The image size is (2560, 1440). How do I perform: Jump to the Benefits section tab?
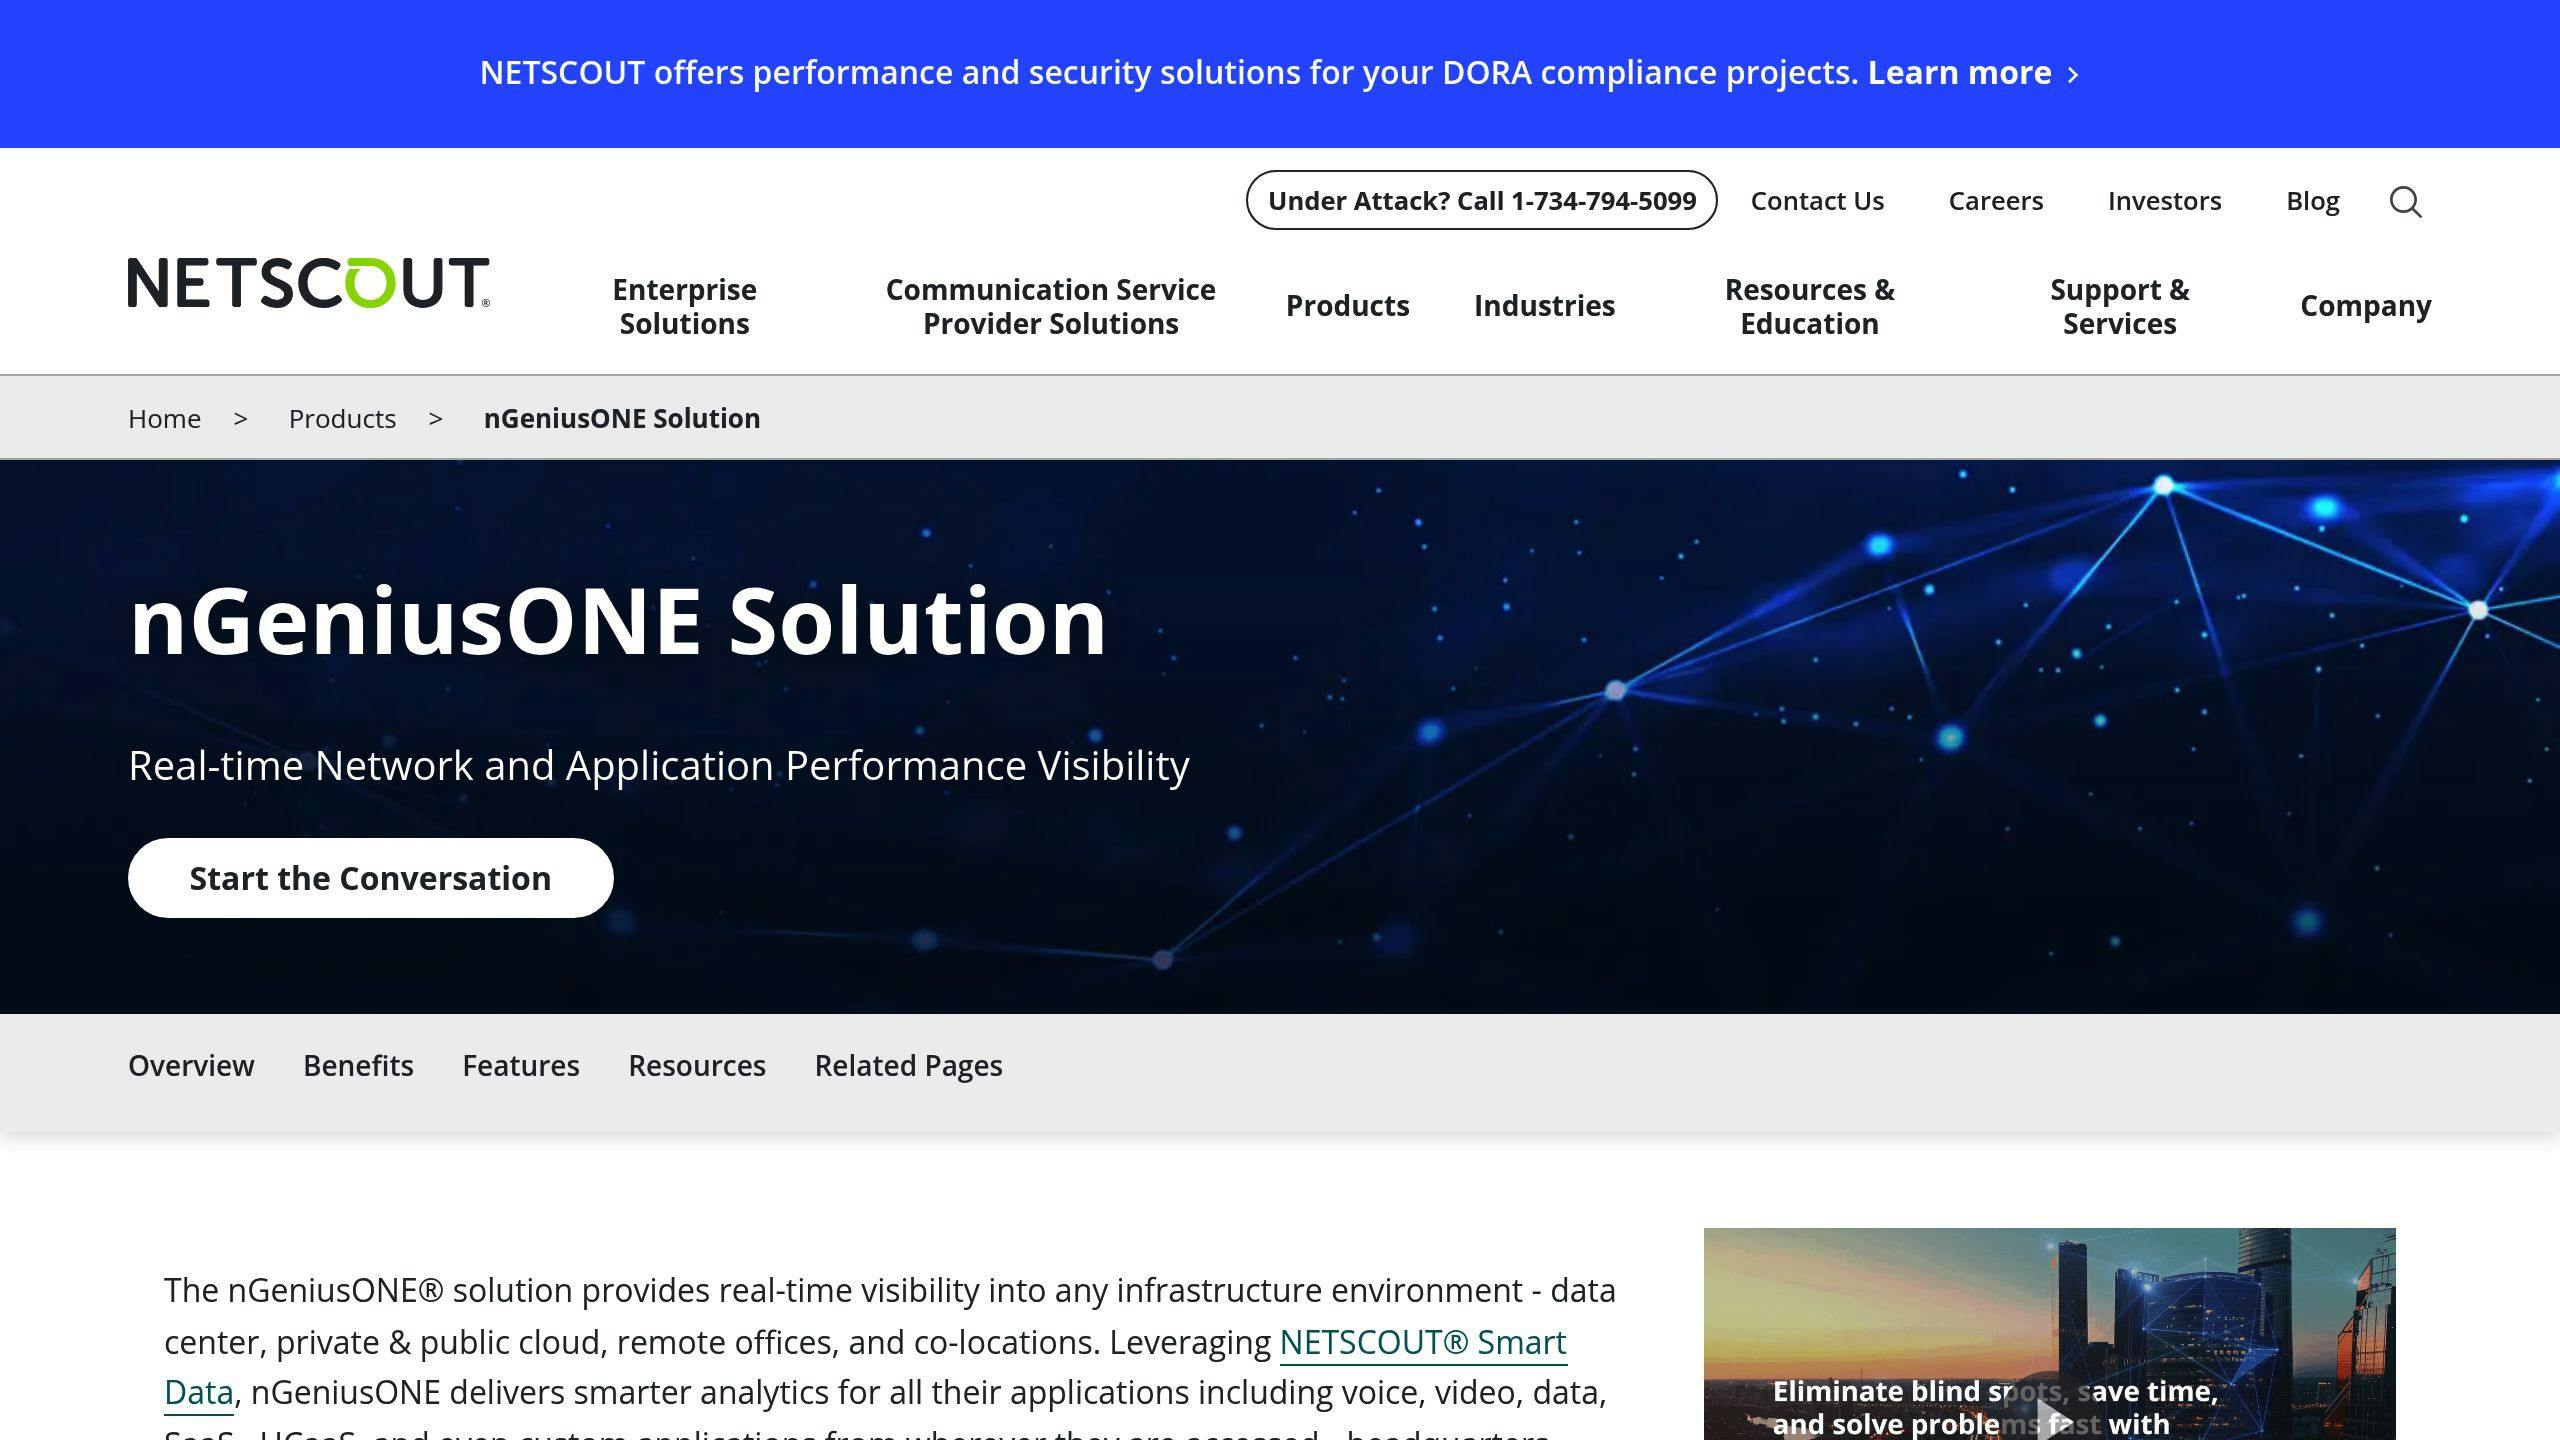tap(358, 1065)
